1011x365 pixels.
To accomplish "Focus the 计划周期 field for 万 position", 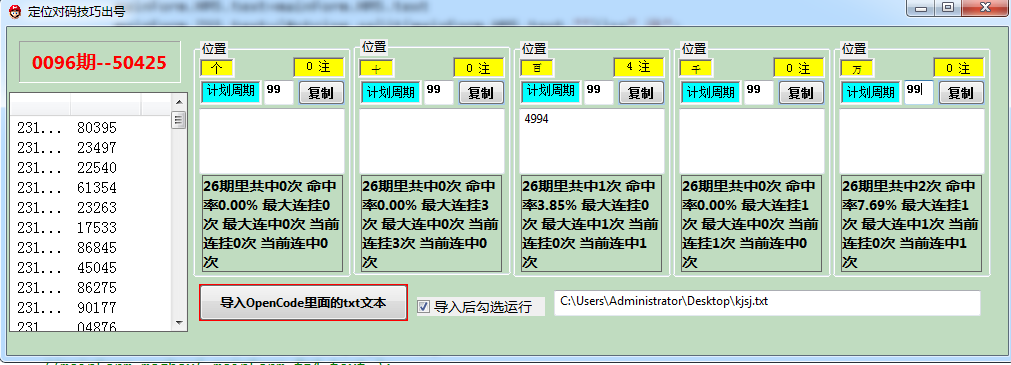I will pyautogui.click(x=919, y=92).
